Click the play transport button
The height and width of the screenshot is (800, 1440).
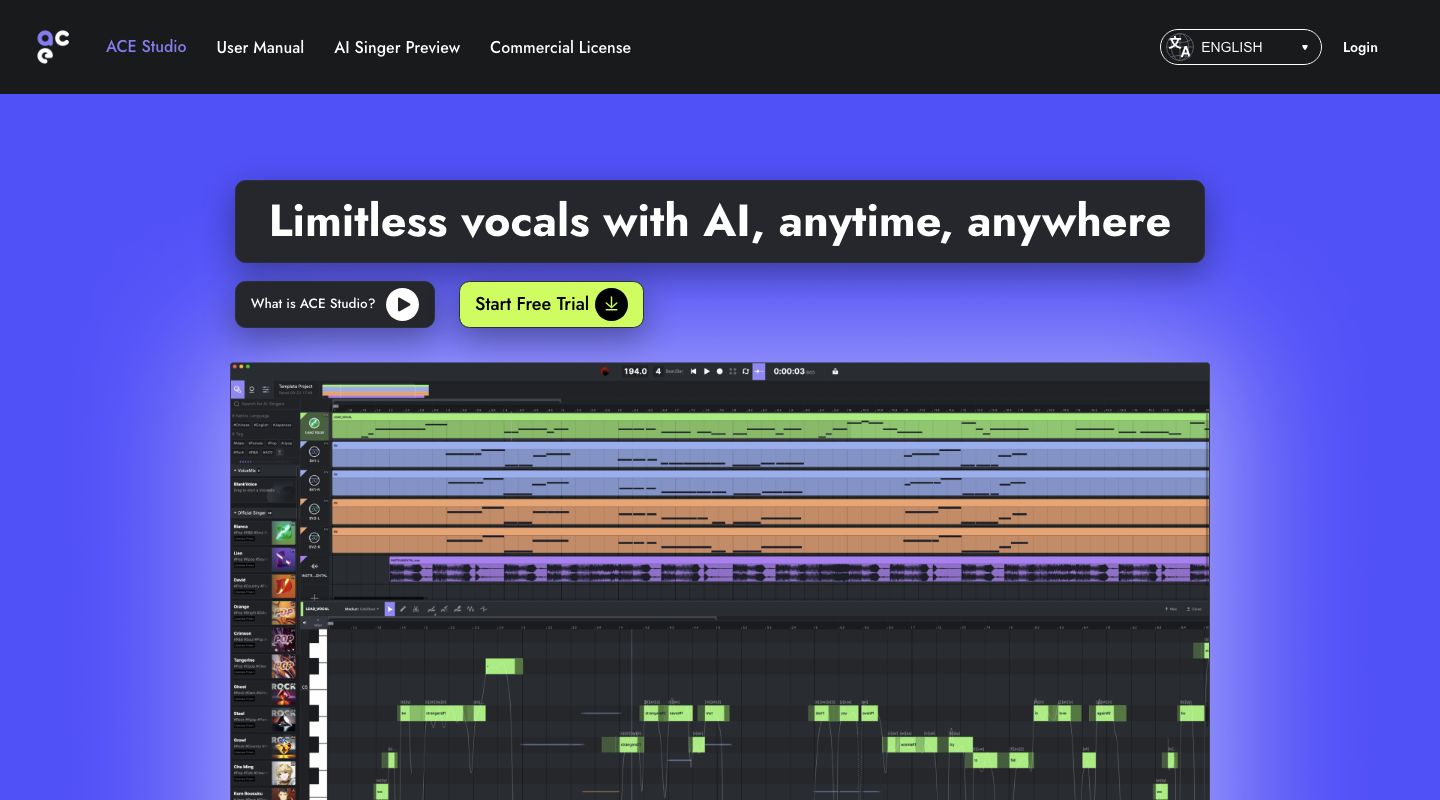click(x=706, y=371)
